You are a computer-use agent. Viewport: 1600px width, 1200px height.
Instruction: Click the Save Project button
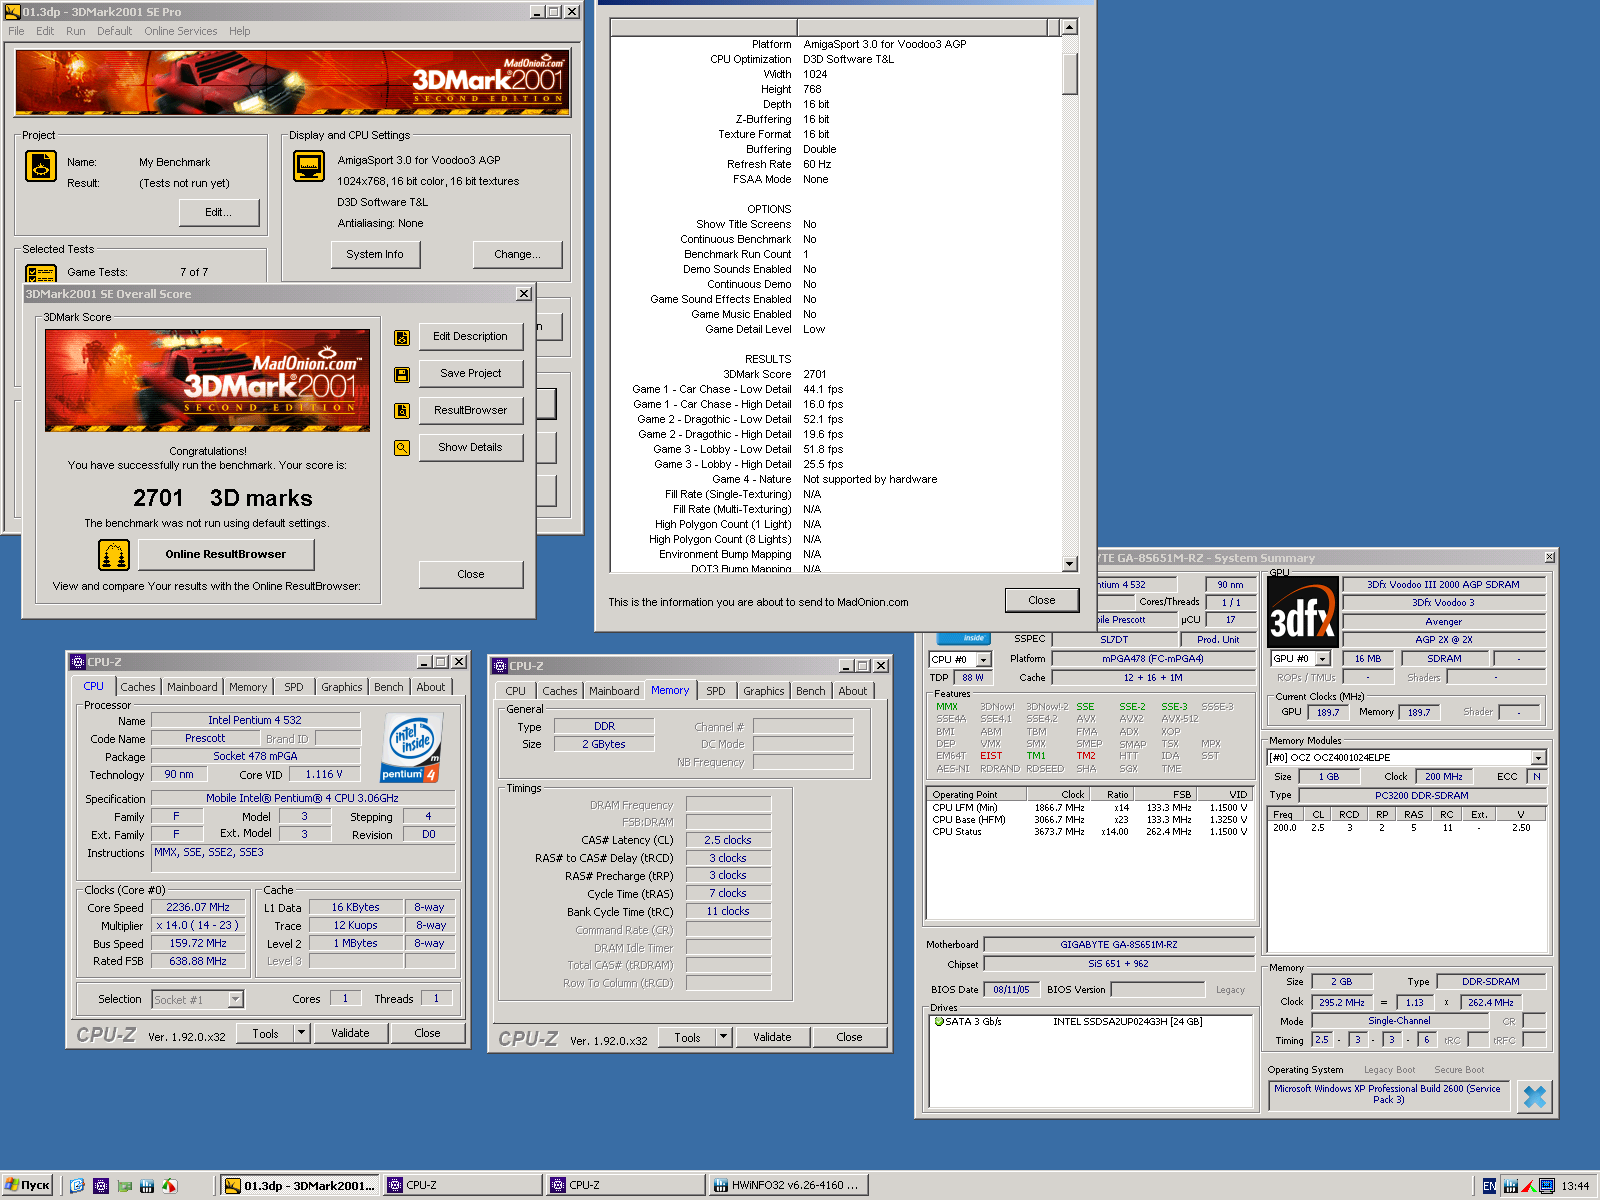pyautogui.click(x=470, y=374)
